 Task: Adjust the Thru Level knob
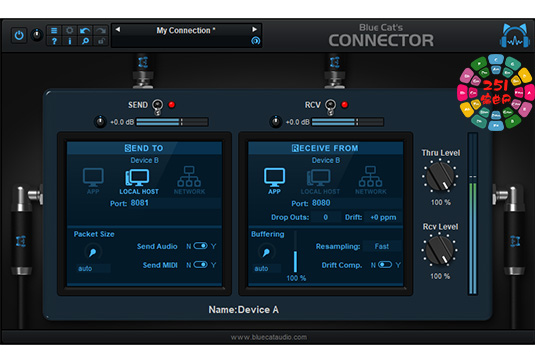[440, 177]
